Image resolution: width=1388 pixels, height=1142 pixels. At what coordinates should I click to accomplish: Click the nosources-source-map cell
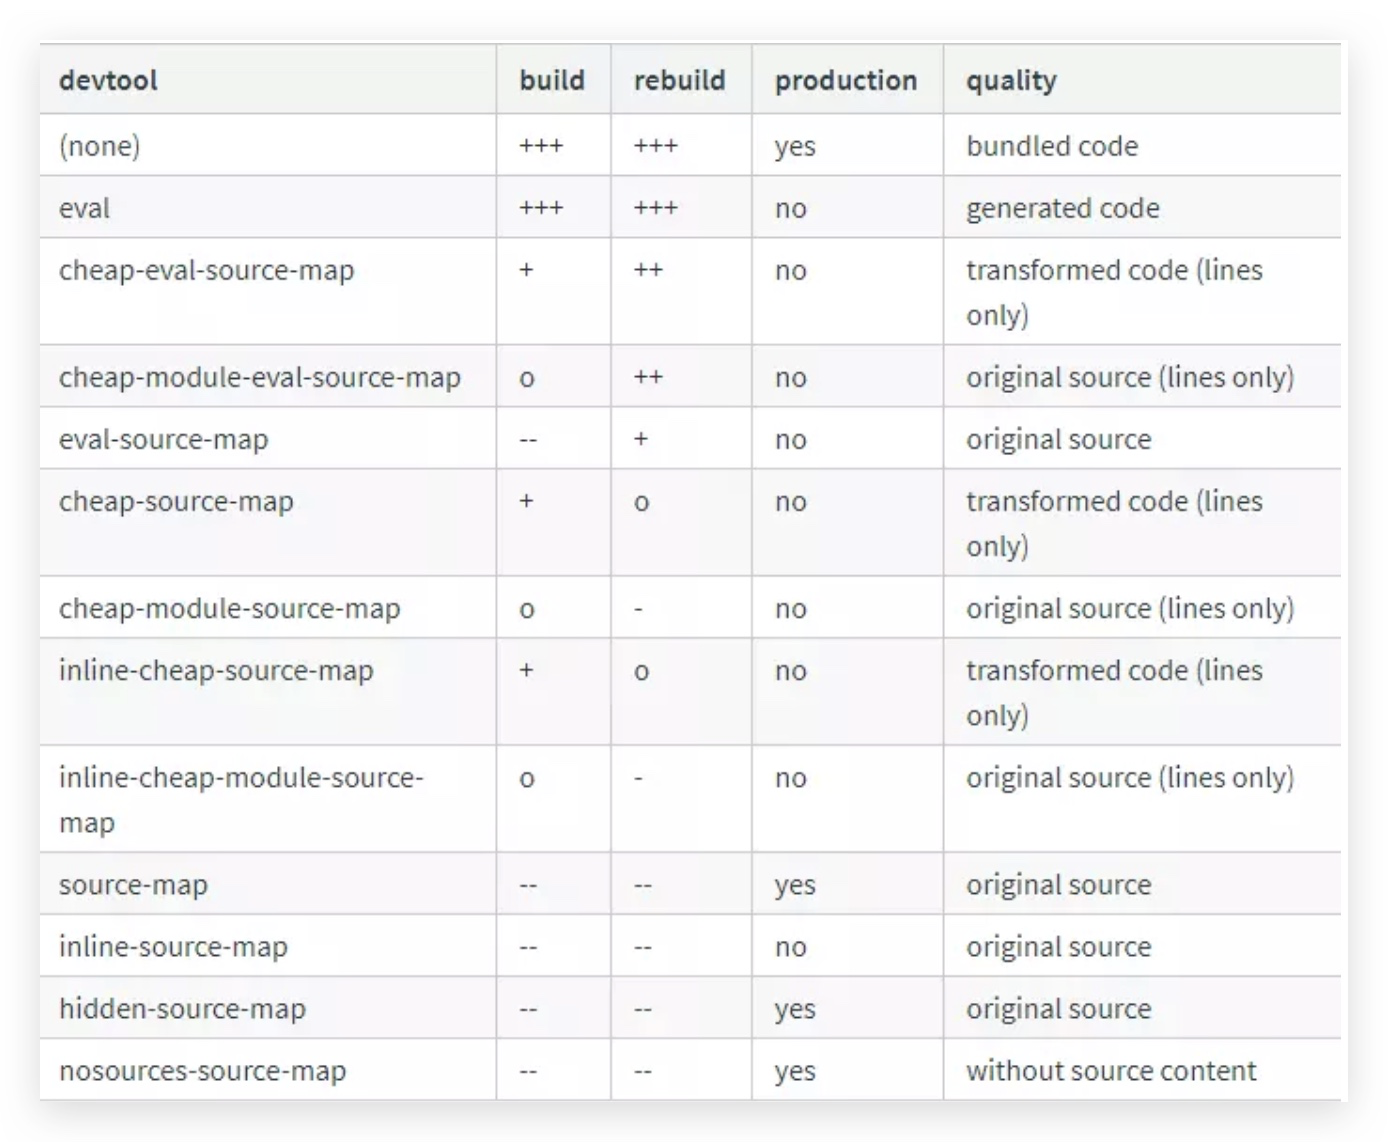click(202, 1071)
